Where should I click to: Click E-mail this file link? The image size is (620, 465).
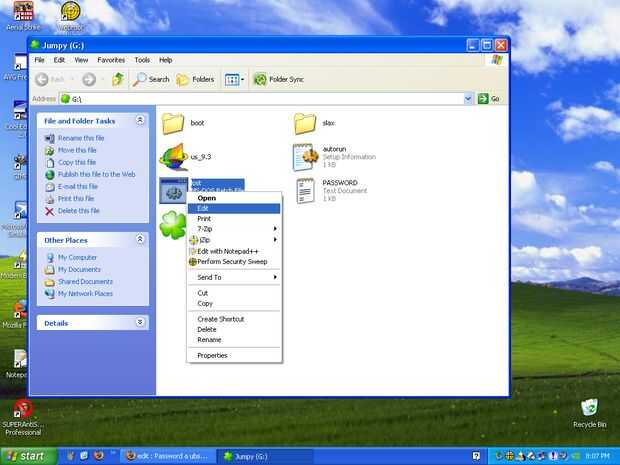tap(78, 187)
